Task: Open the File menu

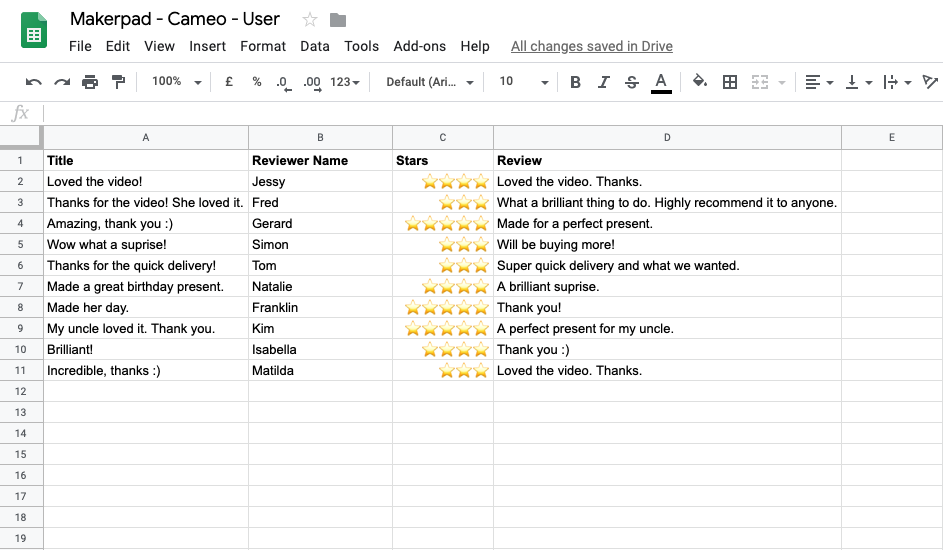Action: point(80,46)
